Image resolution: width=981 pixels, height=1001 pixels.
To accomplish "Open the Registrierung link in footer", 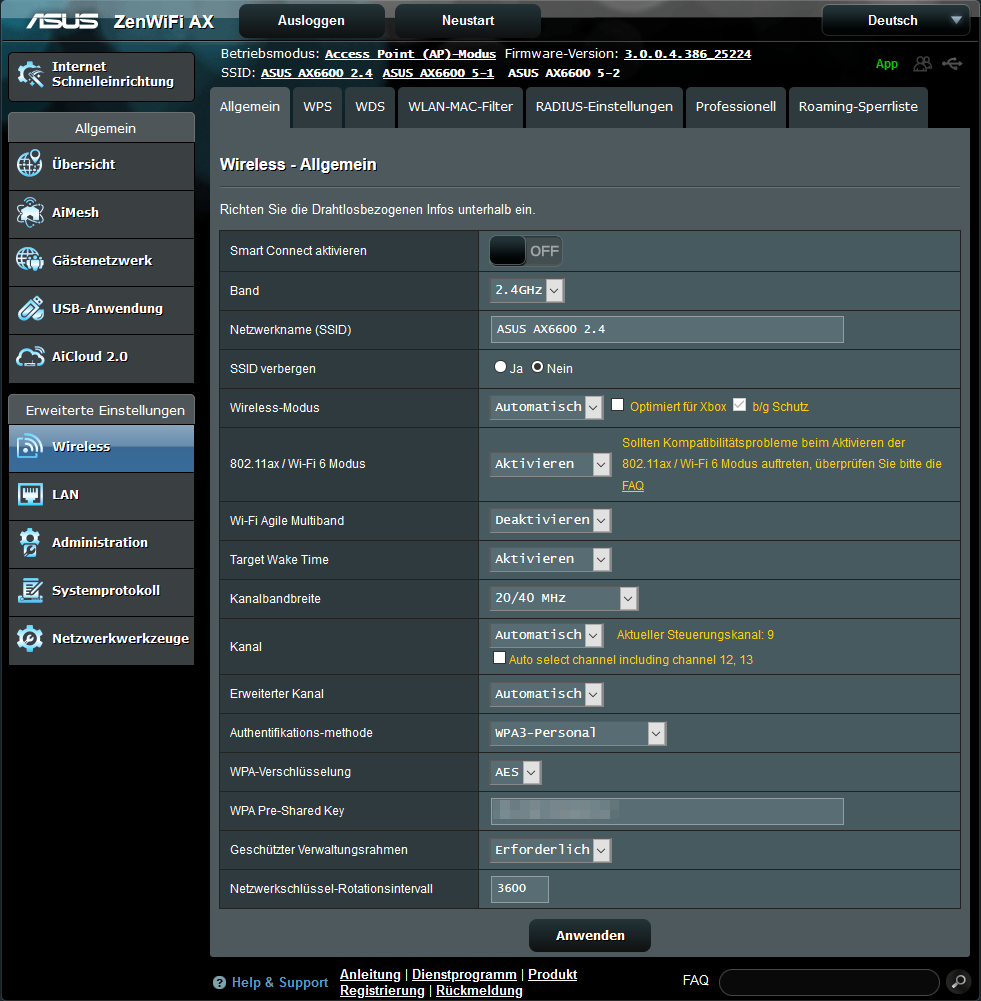I will (382, 991).
